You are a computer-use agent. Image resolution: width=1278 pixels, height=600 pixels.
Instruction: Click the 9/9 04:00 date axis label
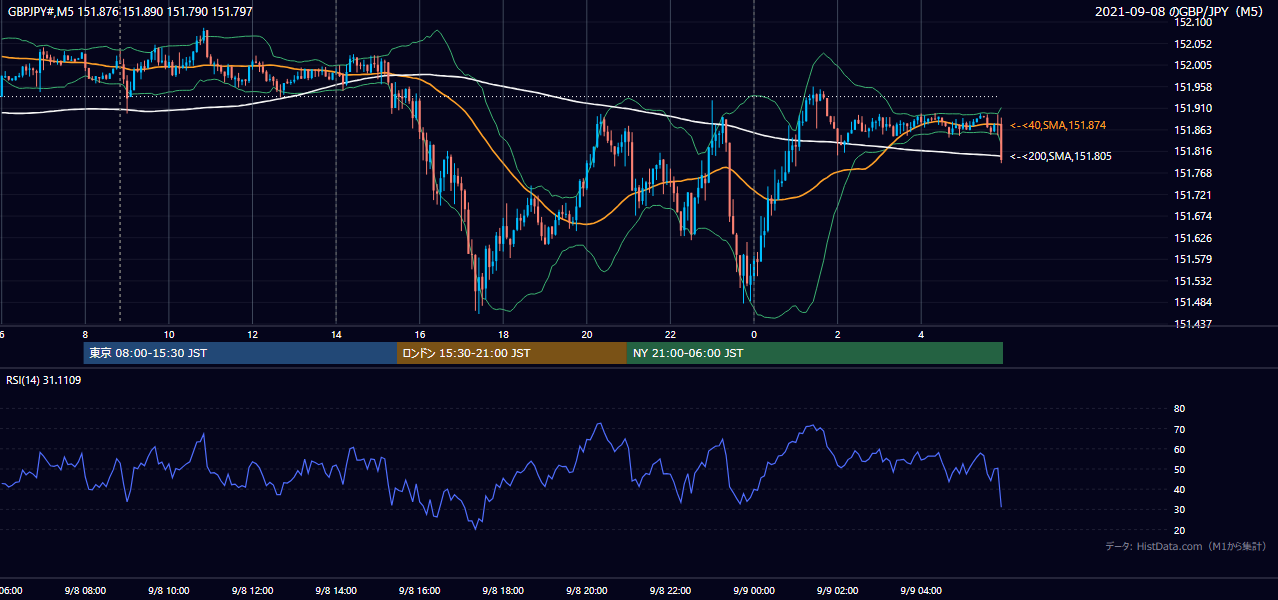[921, 590]
